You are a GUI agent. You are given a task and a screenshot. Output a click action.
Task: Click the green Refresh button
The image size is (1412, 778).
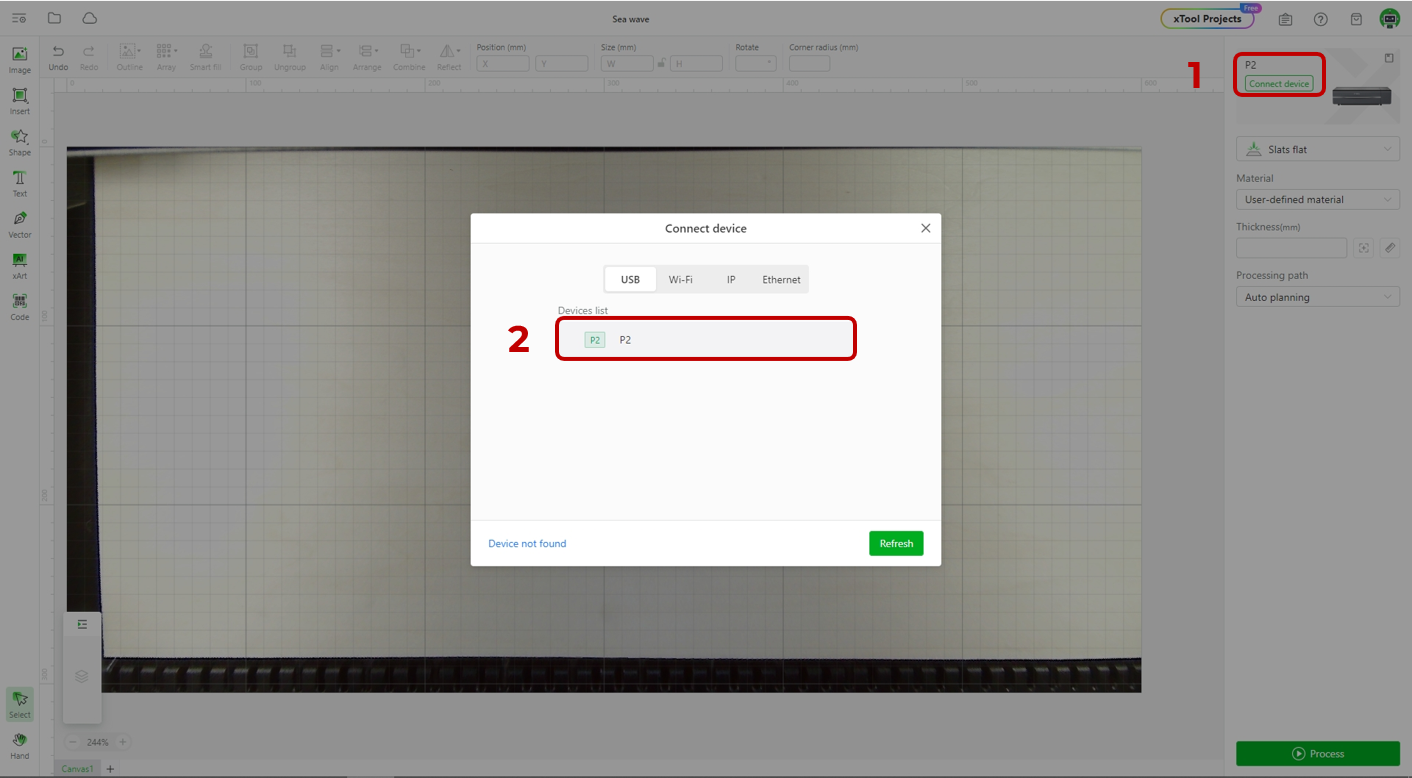coord(896,543)
